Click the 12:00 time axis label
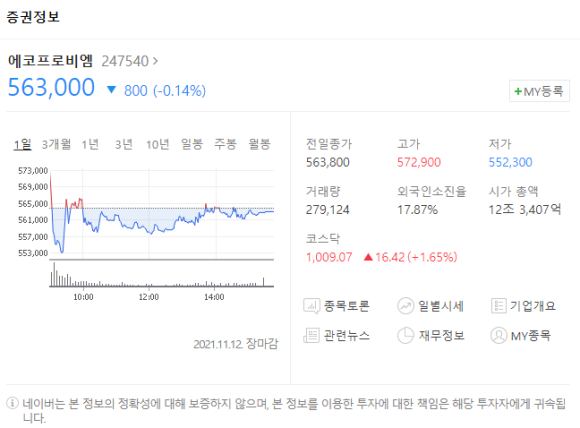Screen dimensions: 580x428 [x=149, y=297]
